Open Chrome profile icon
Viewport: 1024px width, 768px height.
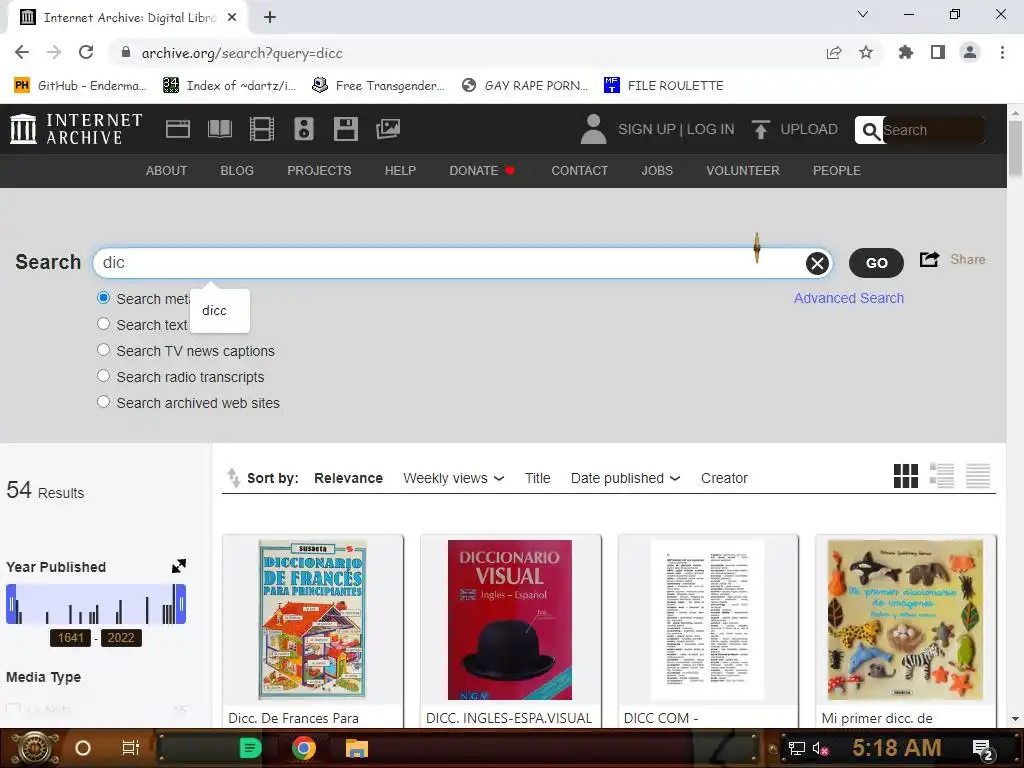[x=970, y=53]
